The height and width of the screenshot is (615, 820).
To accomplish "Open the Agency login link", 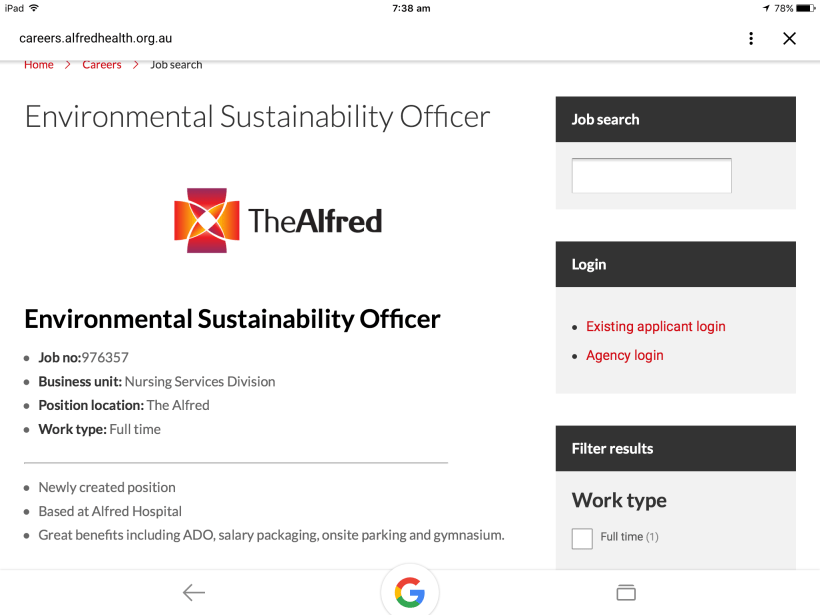I will [x=625, y=356].
